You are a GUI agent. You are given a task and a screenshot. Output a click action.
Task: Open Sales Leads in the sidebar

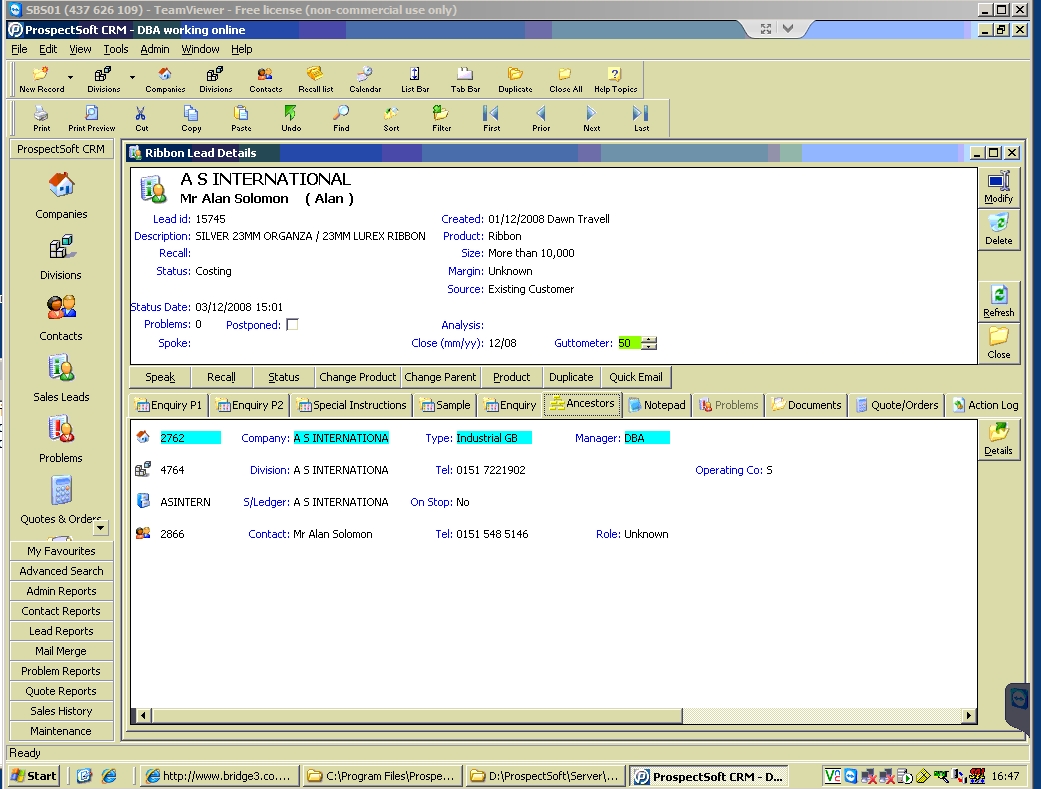[61, 378]
